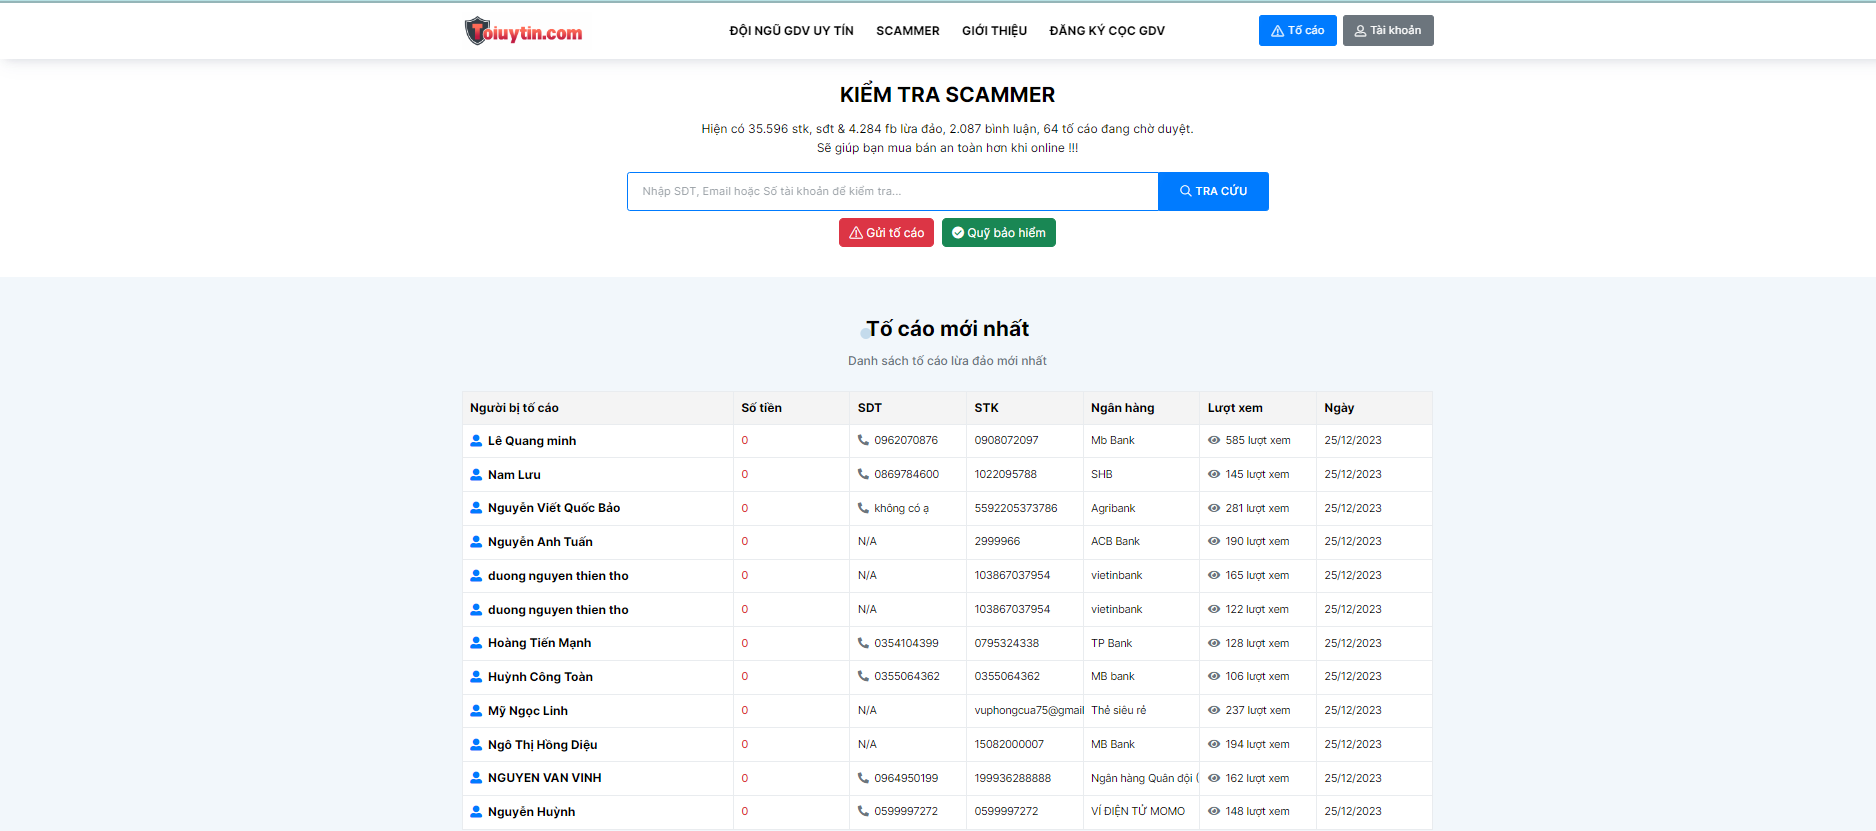Open report for Hoàng Tiến Mạnh
The width and height of the screenshot is (1876, 831).
pos(539,643)
